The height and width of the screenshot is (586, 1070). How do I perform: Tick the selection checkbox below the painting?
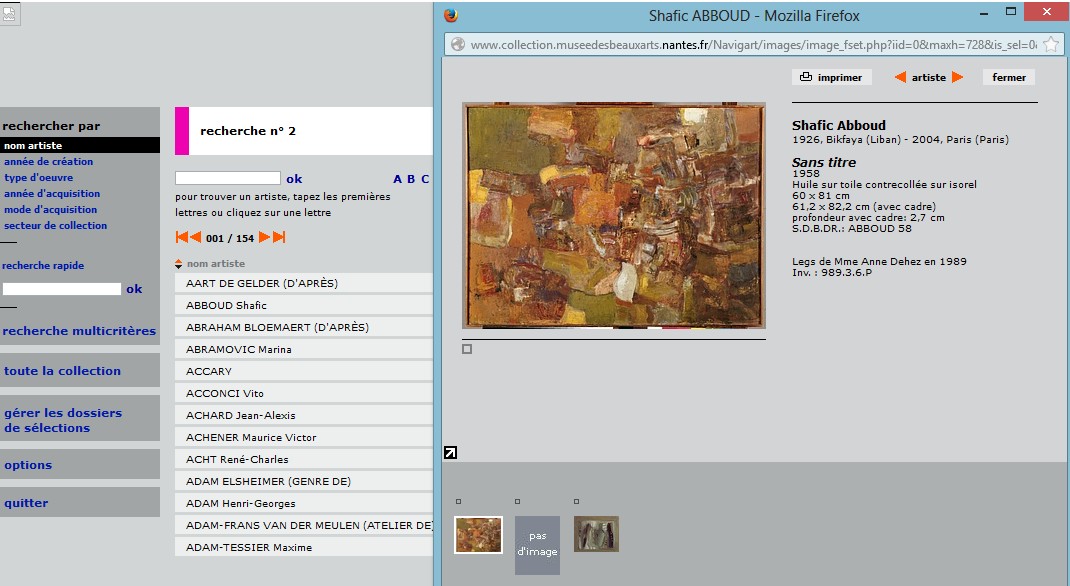pos(467,349)
